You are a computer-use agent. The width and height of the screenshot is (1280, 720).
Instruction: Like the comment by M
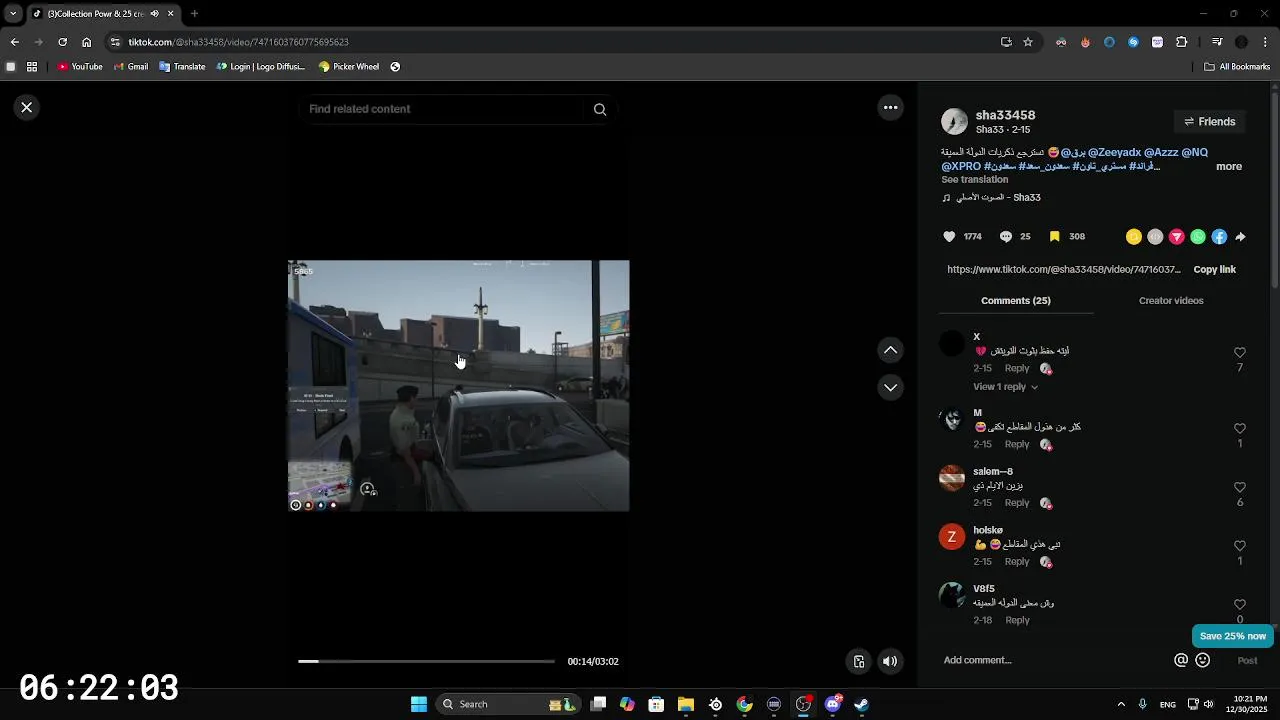click(x=1240, y=429)
